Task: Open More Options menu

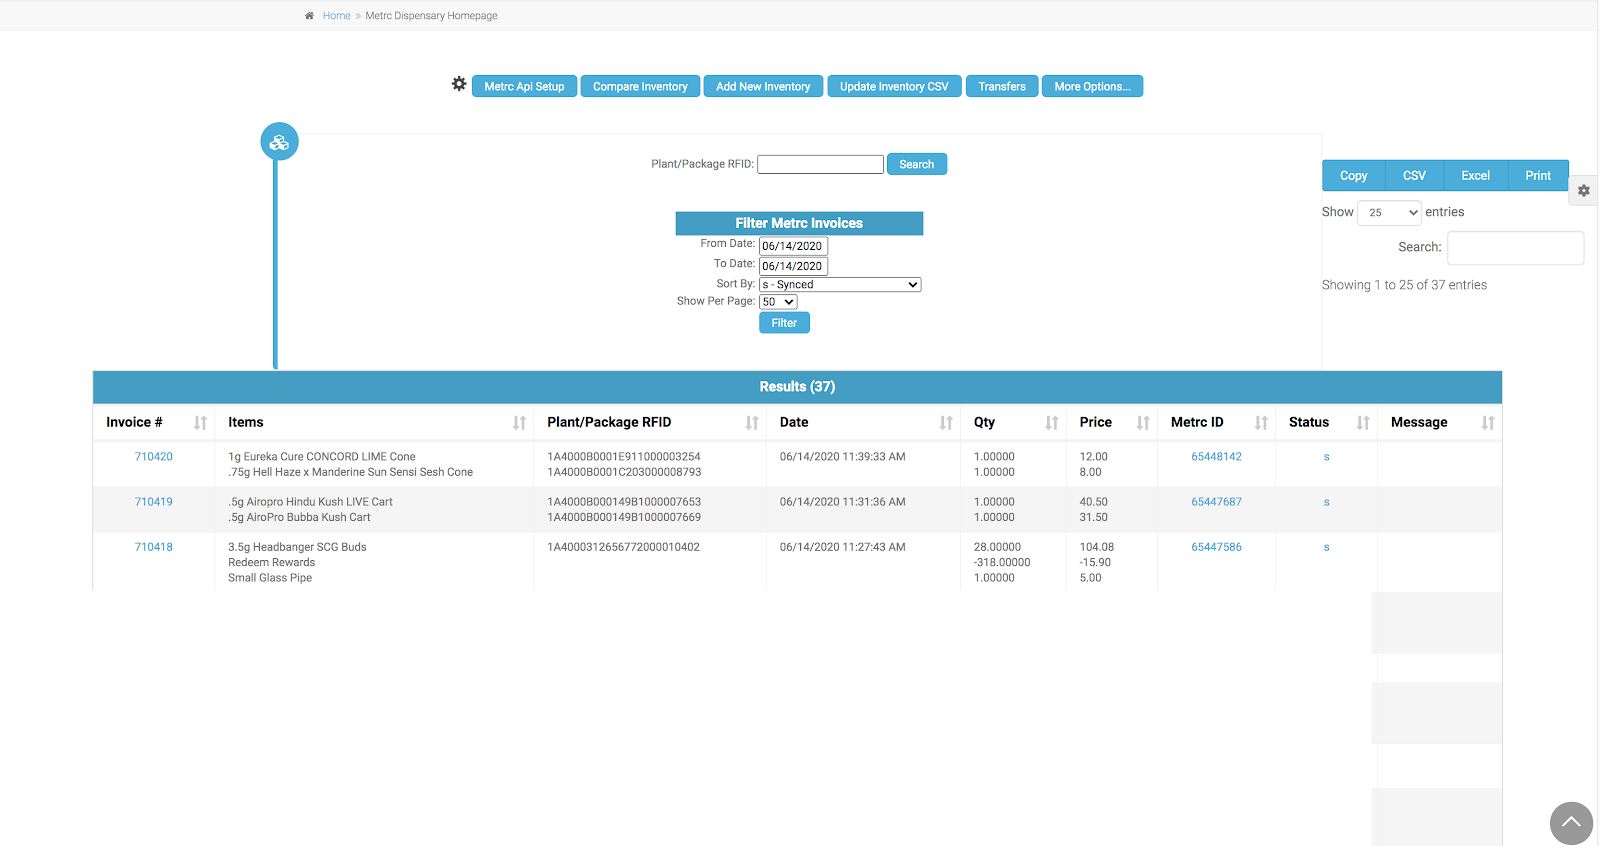Action: coord(1092,87)
